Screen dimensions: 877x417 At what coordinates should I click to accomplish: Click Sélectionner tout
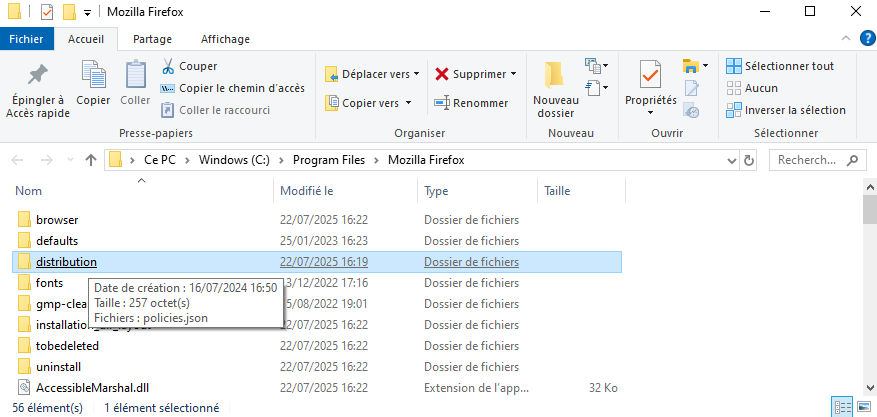tap(788, 66)
